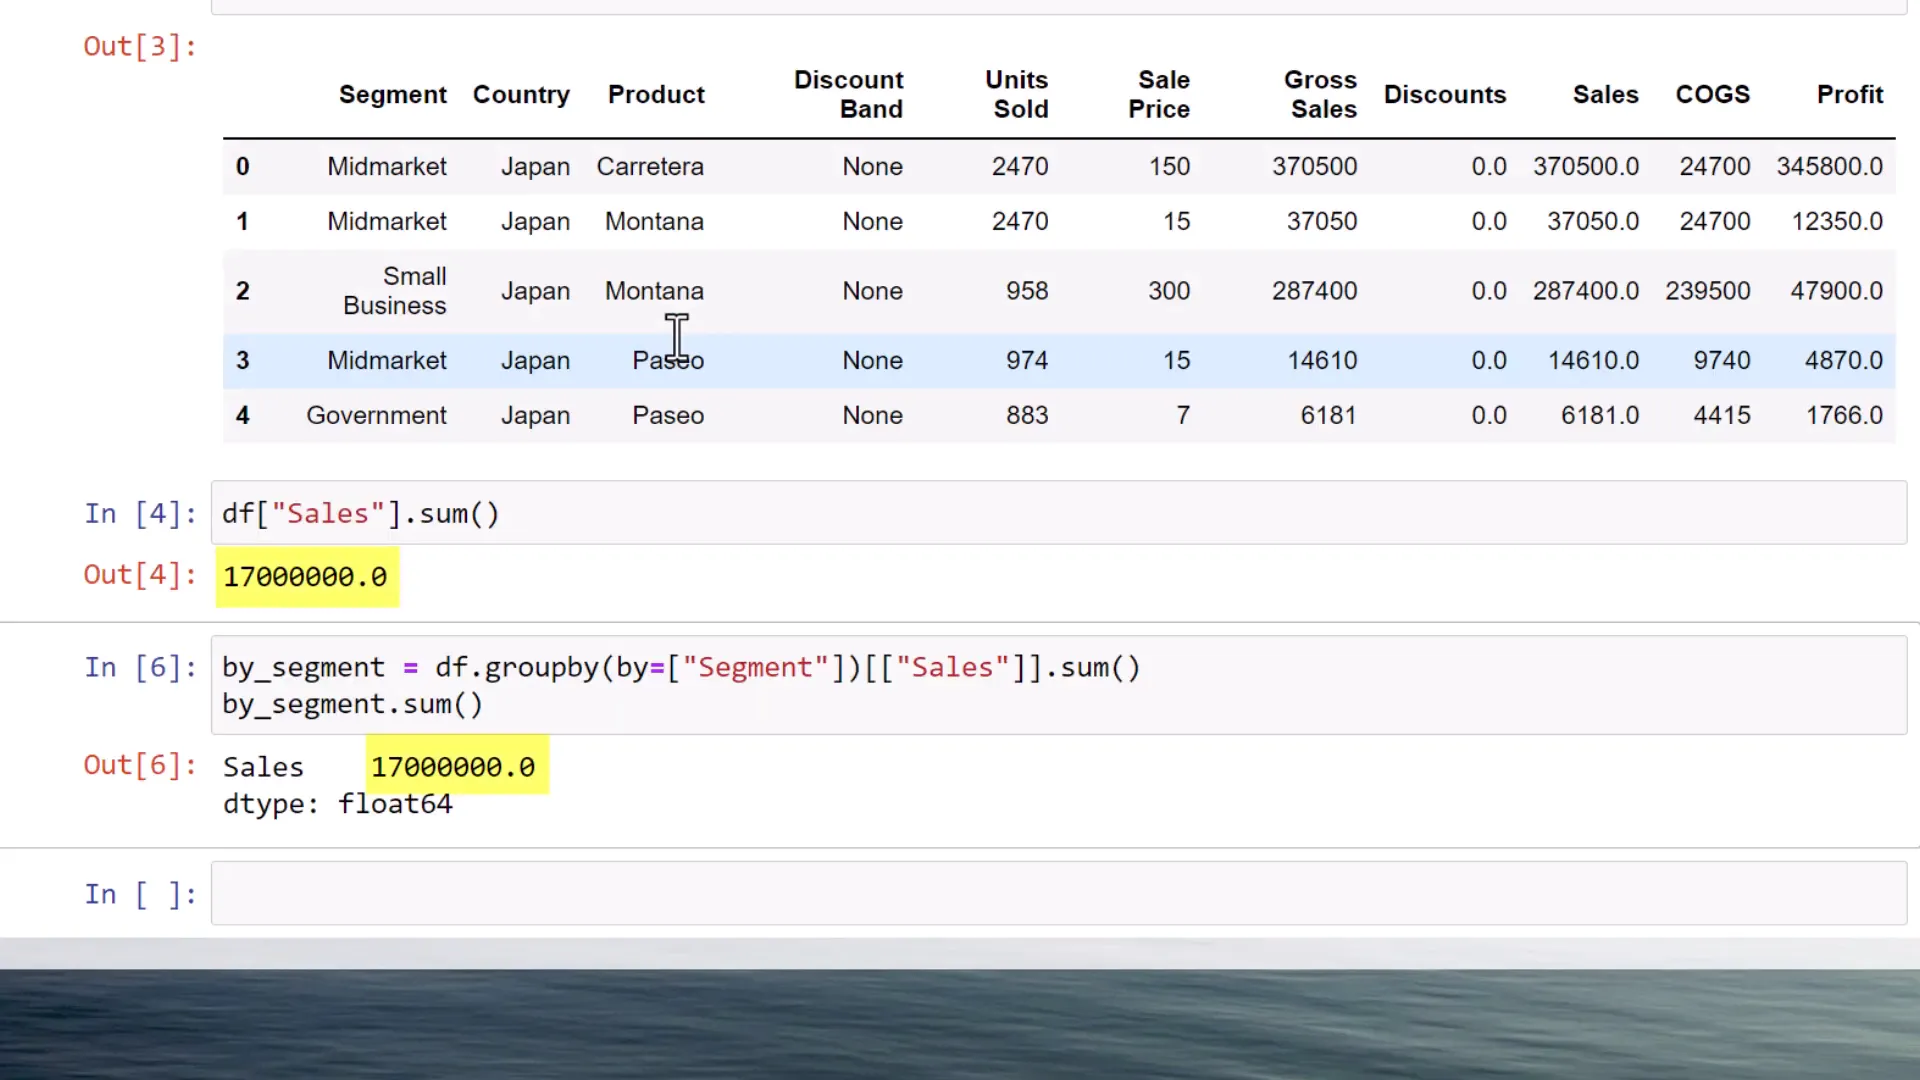The width and height of the screenshot is (1920, 1080).
Task: Select the highlighted 17000000.0 output of Out[4]
Action: coord(305,576)
